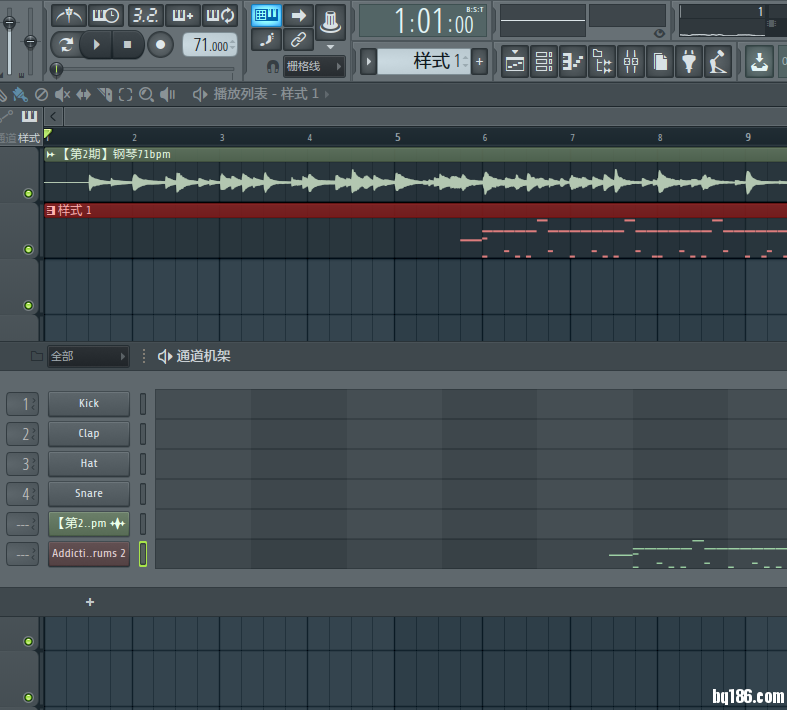Click the Snare channel button
787x710 pixels.
click(x=89, y=494)
